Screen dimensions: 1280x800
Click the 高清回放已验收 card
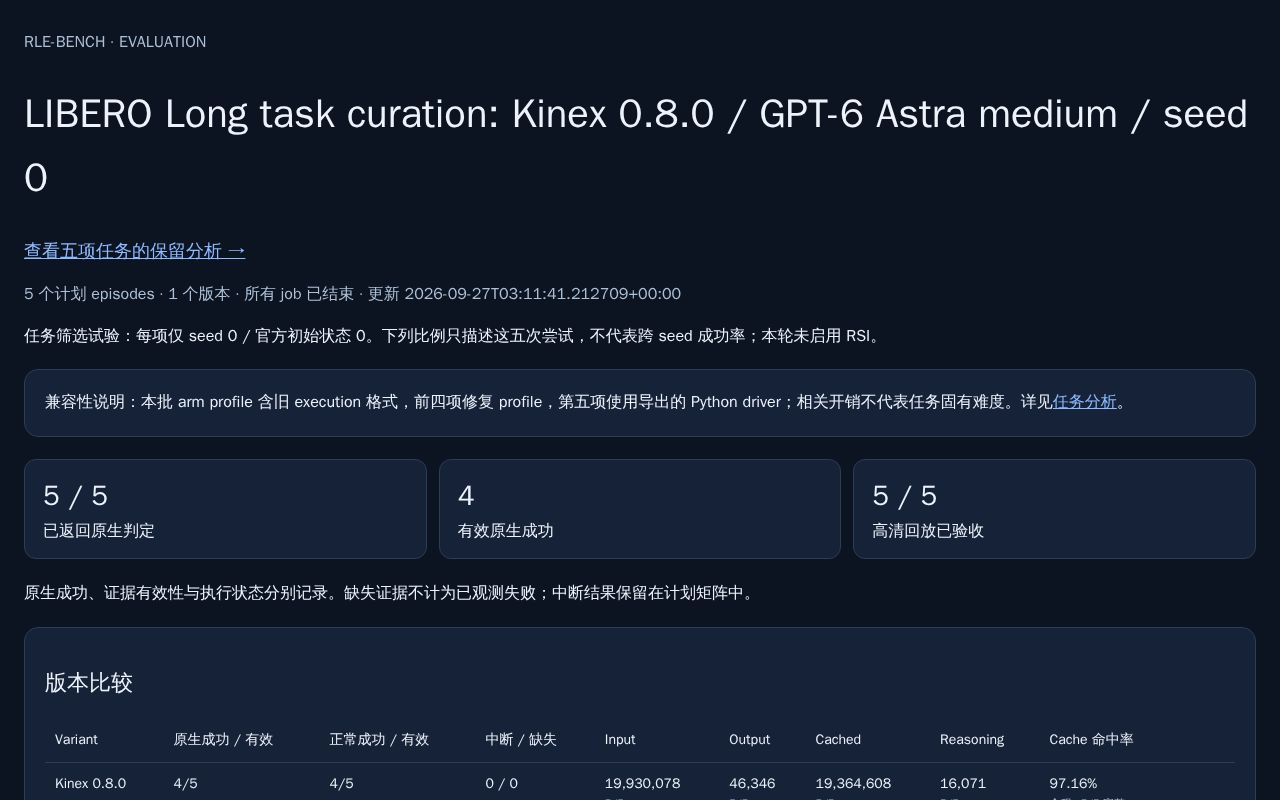1054,509
